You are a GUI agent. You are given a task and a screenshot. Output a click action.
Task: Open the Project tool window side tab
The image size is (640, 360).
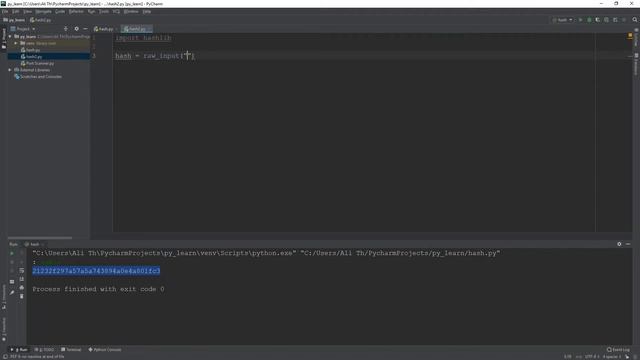coord(4,39)
